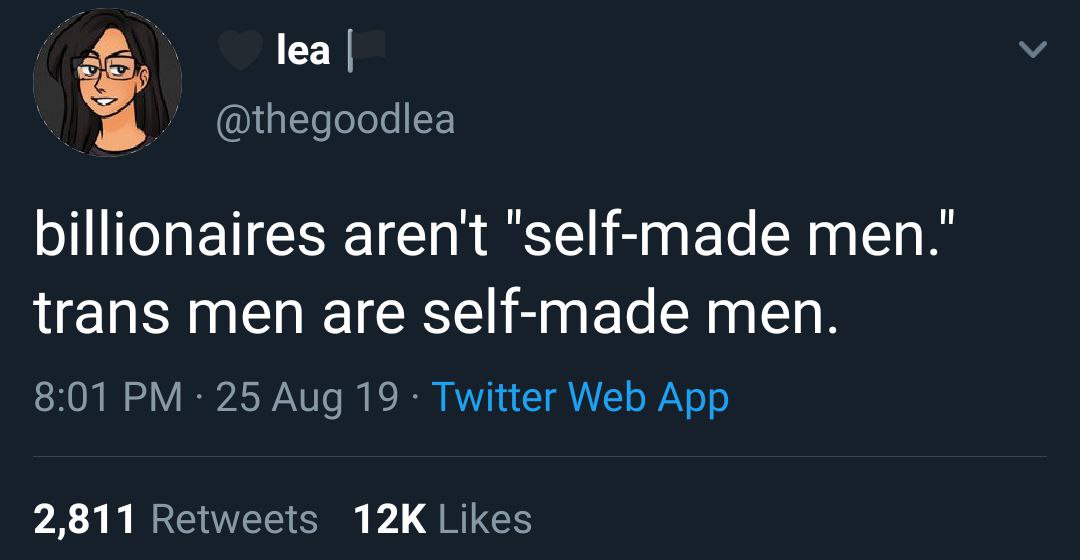This screenshot has width=1080, height=560.
Task: View the Likes list label
Action: click(x=485, y=519)
